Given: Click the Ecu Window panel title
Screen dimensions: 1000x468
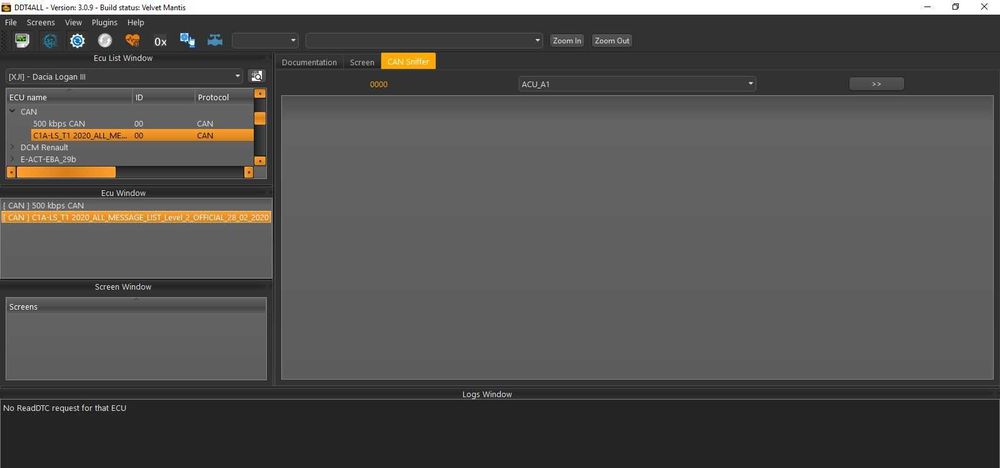Looking at the screenshot, I should click(x=123, y=193).
